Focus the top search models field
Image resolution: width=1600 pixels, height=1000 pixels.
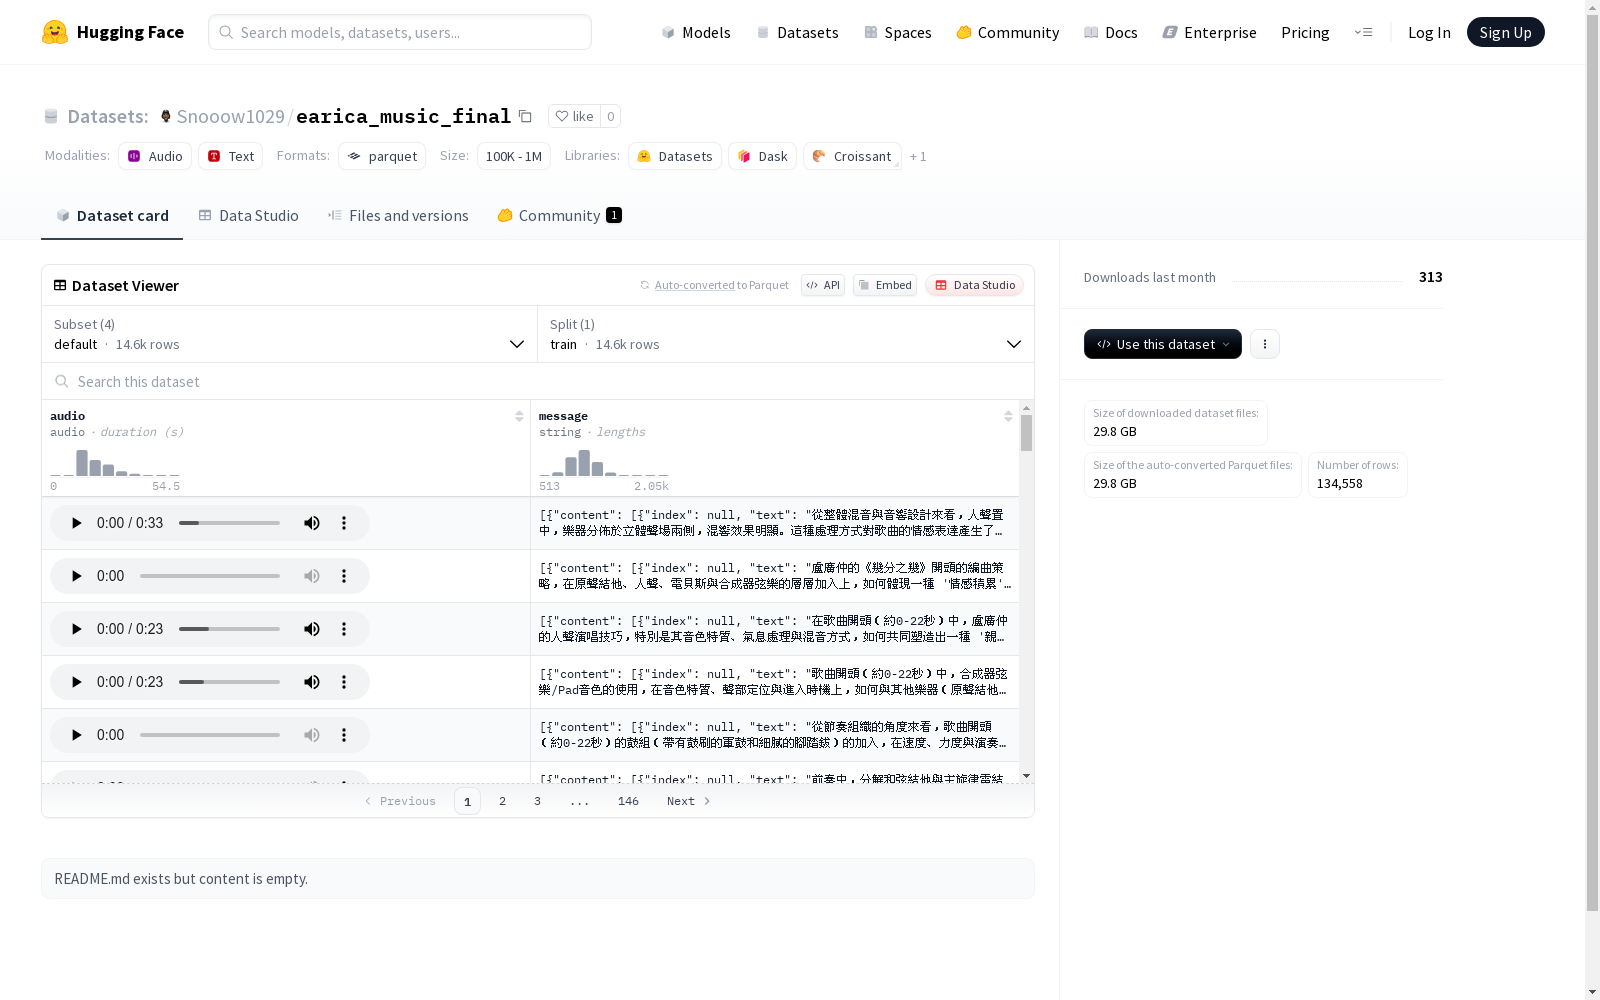[400, 32]
